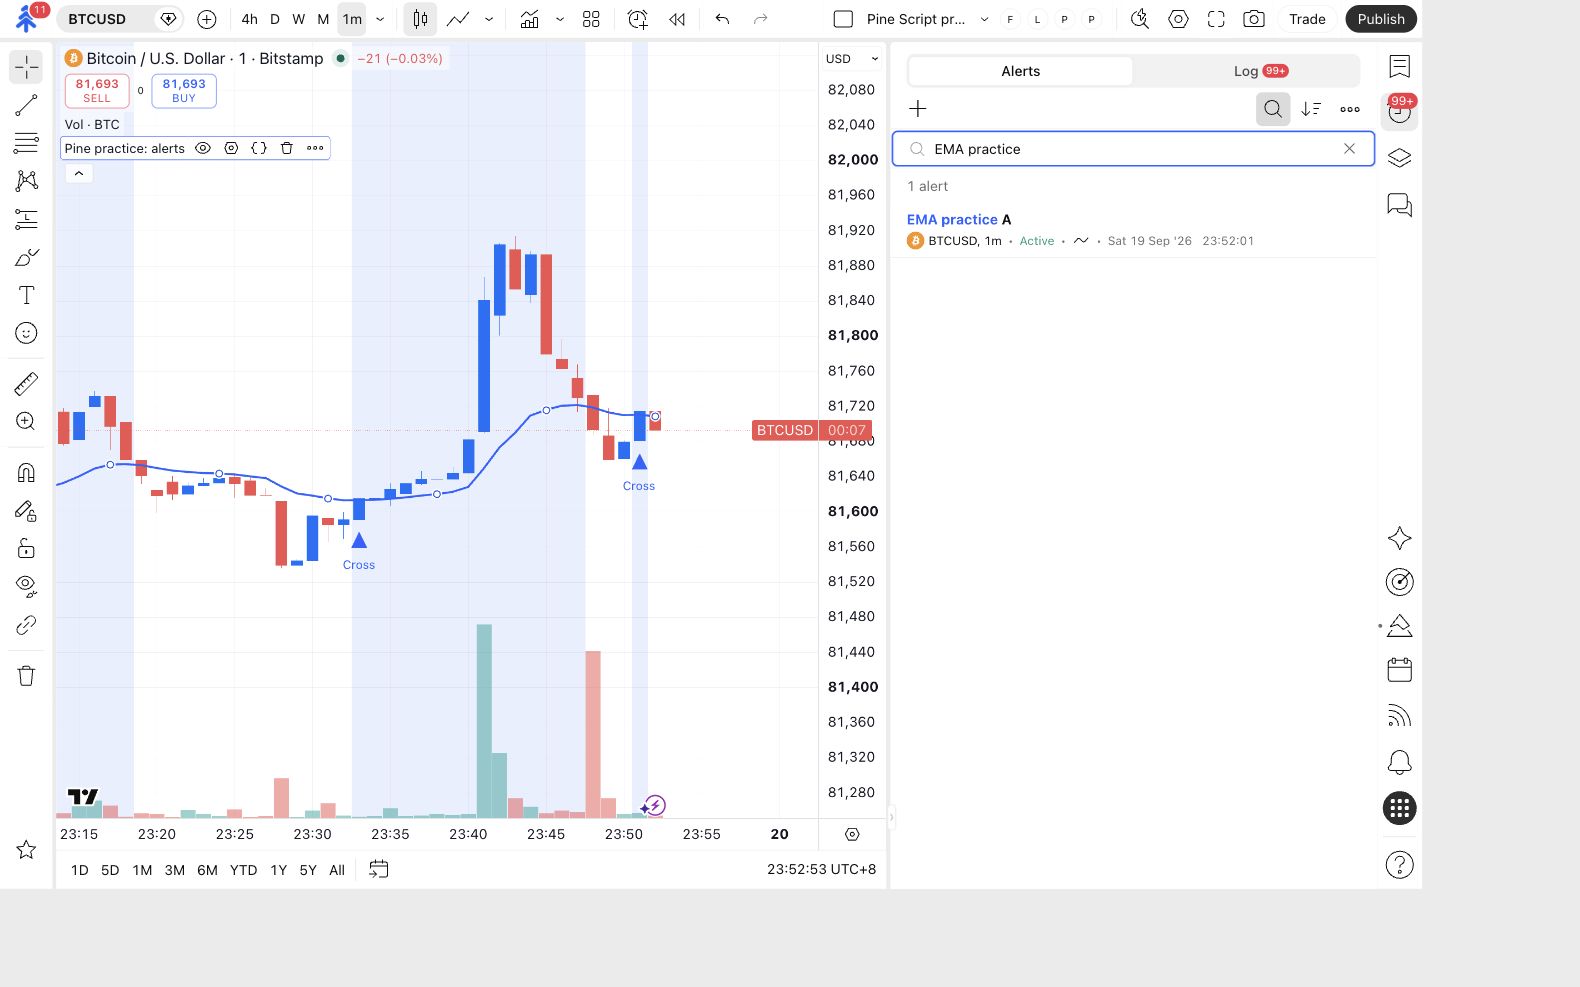Open the chart style dropdown arrow
This screenshot has width=1580, height=987.
(489, 19)
